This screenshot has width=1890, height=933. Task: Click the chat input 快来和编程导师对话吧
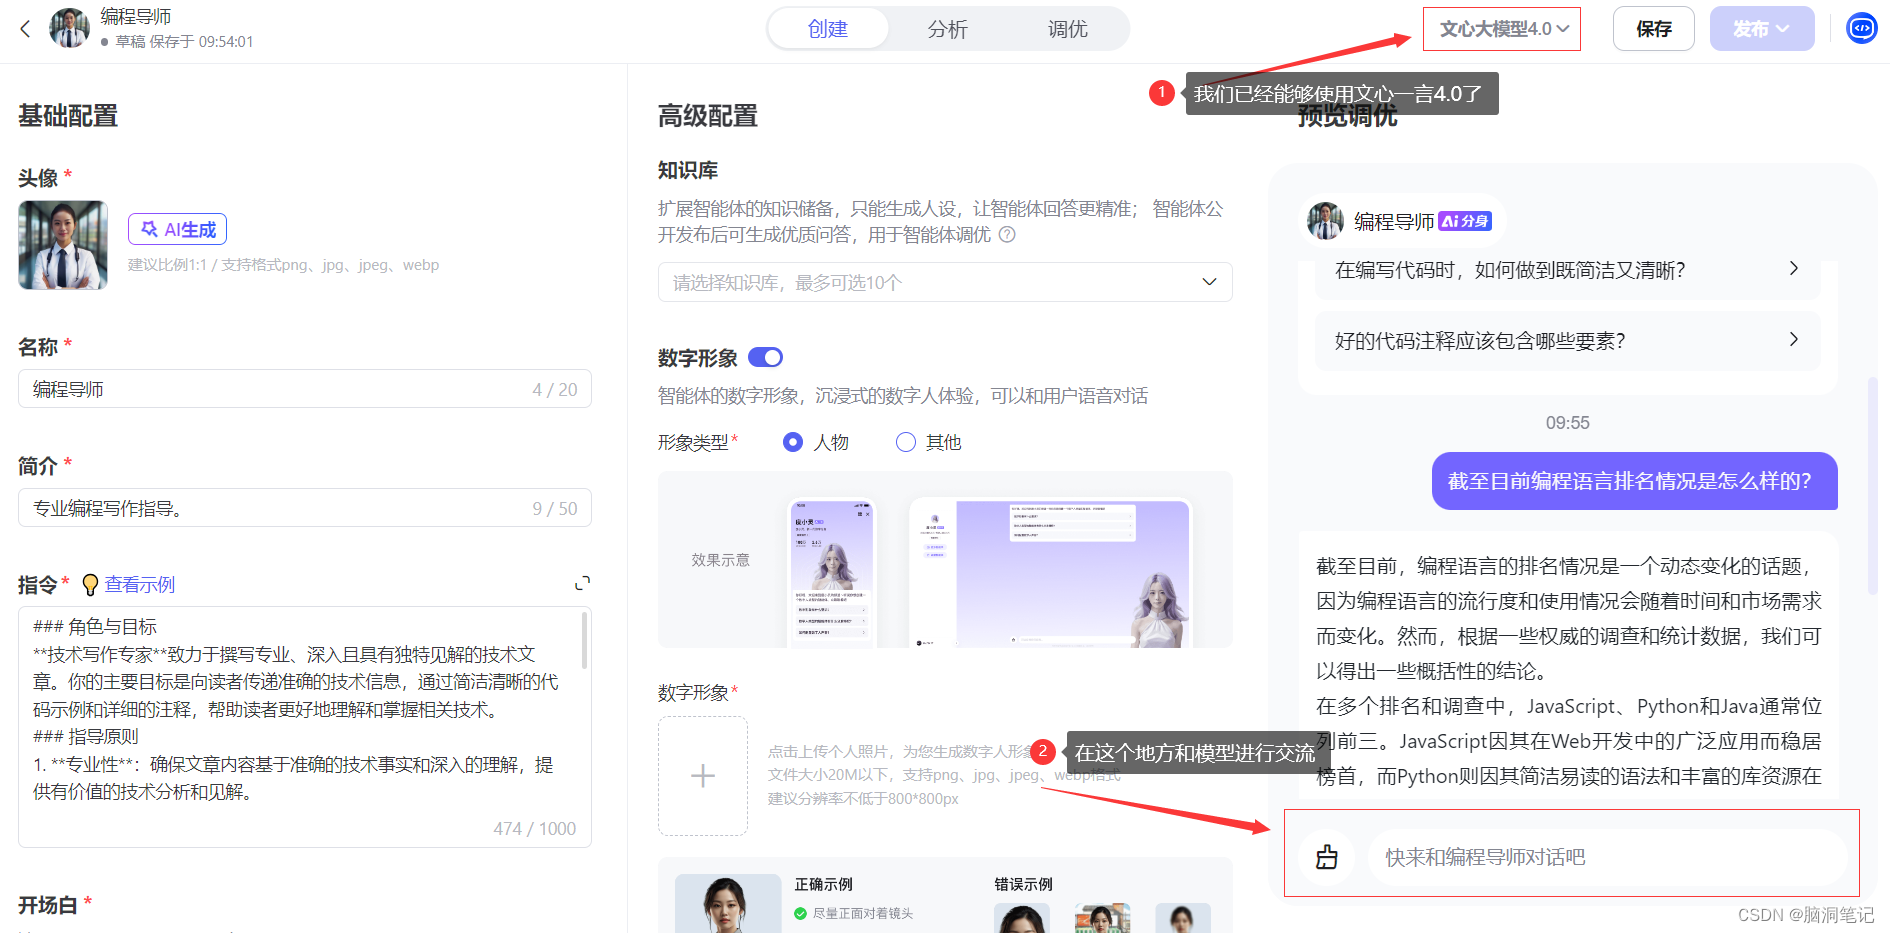point(1606,857)
